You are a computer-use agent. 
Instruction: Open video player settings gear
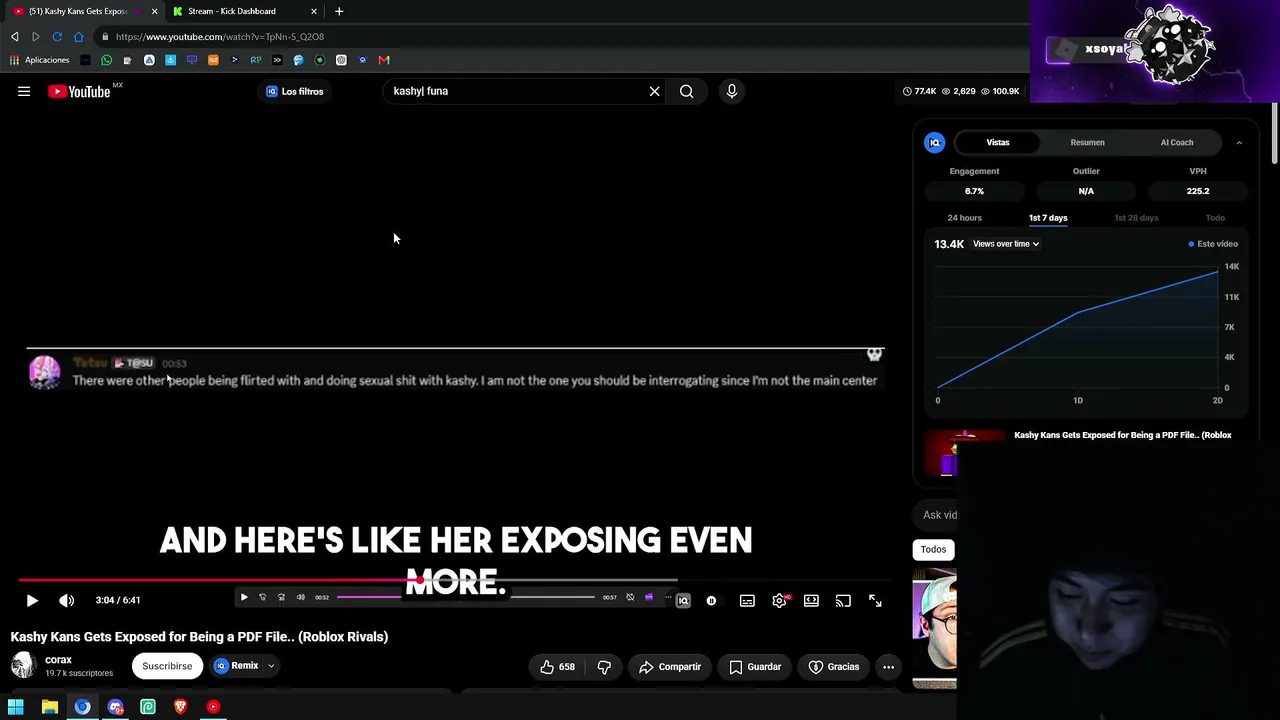click(x=780, y=600)
